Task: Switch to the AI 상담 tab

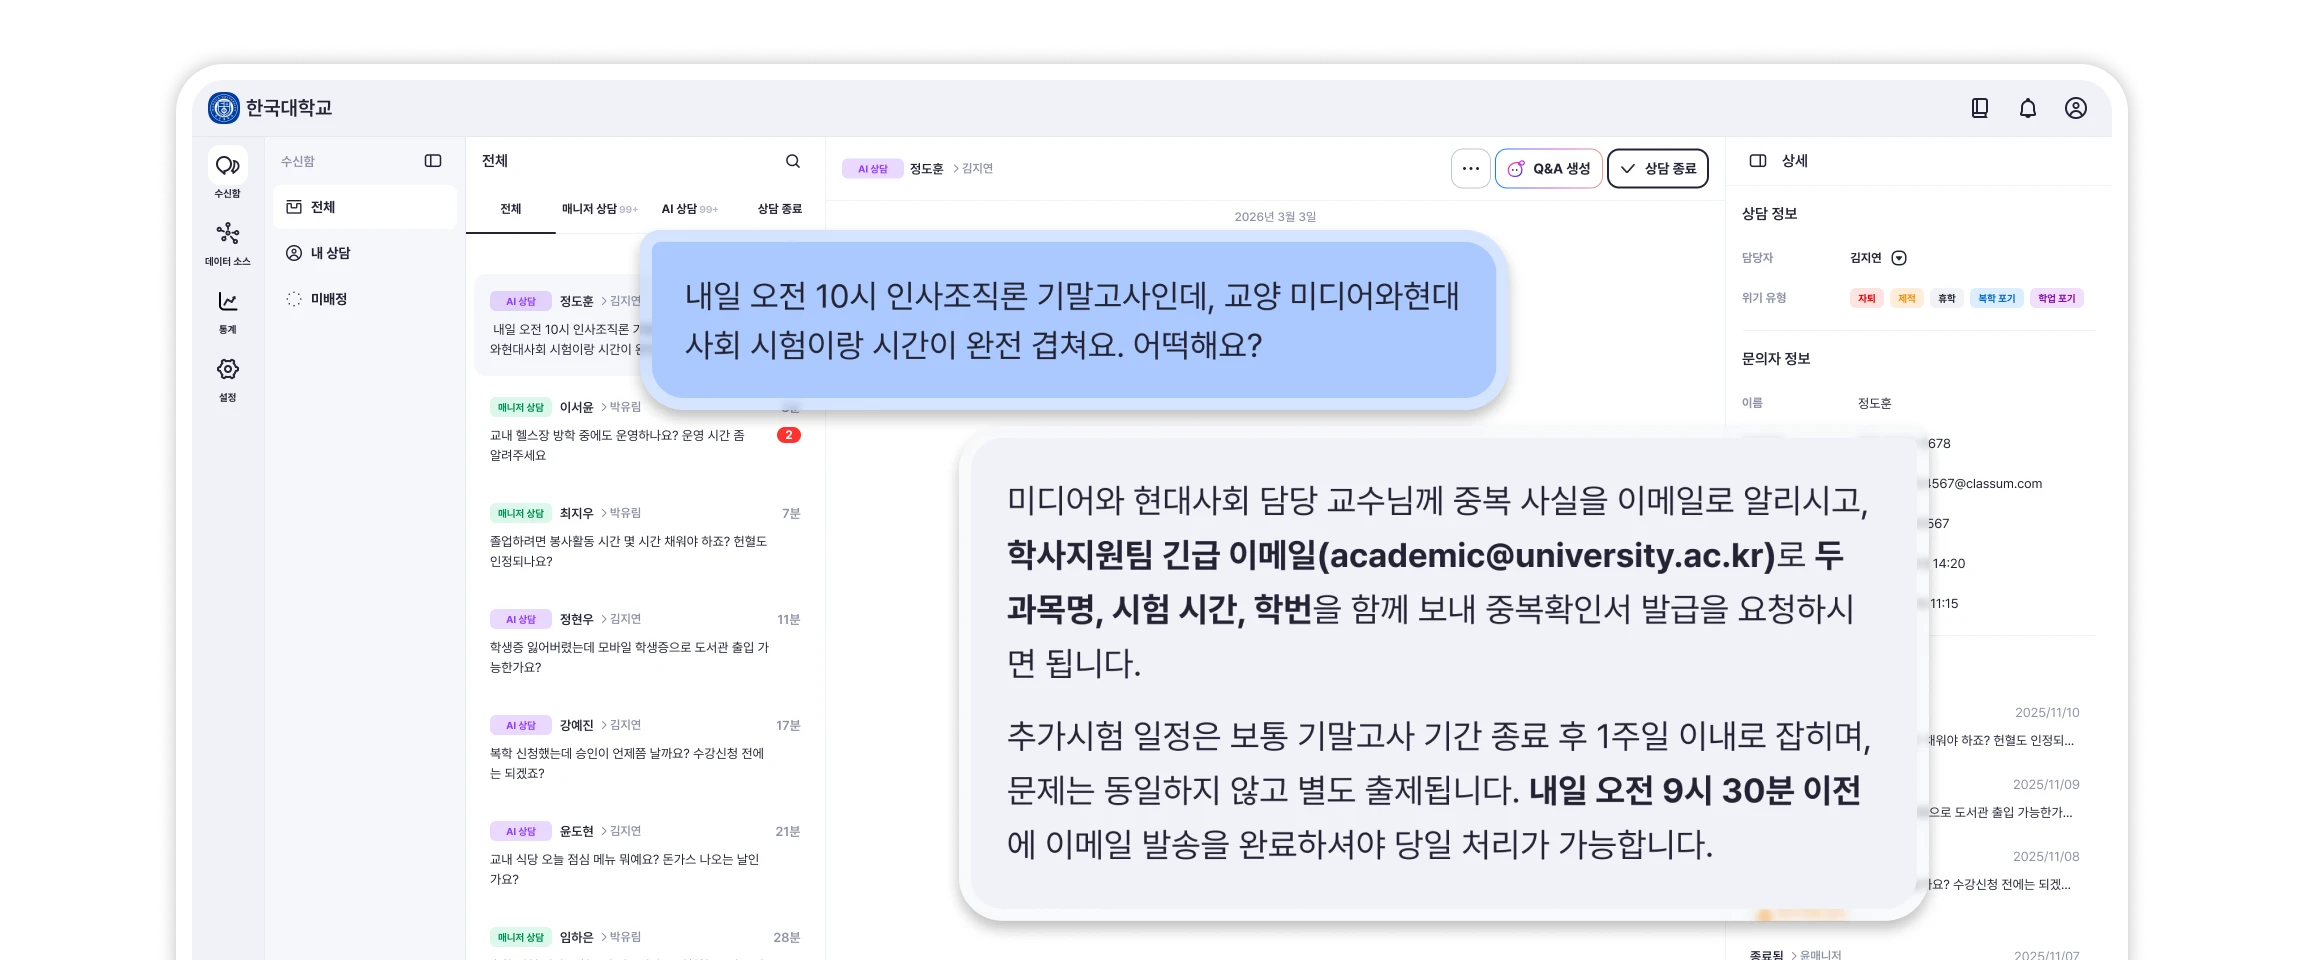Action: [x=689, y=209]
